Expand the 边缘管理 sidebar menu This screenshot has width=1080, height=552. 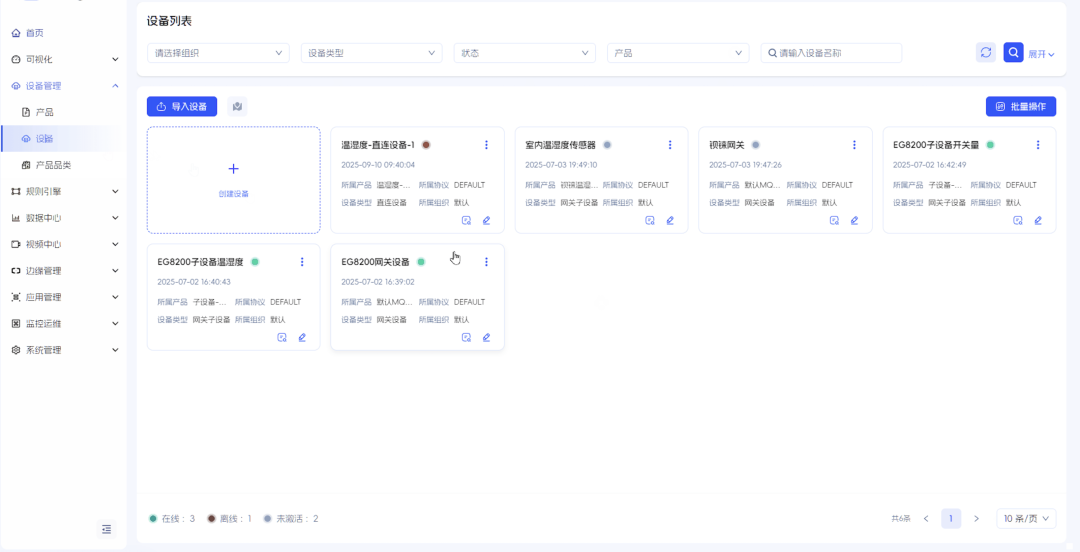coord(64,271)
